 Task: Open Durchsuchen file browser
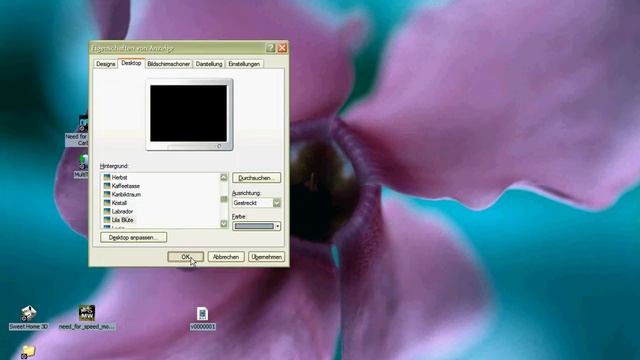tap(256, 178)
